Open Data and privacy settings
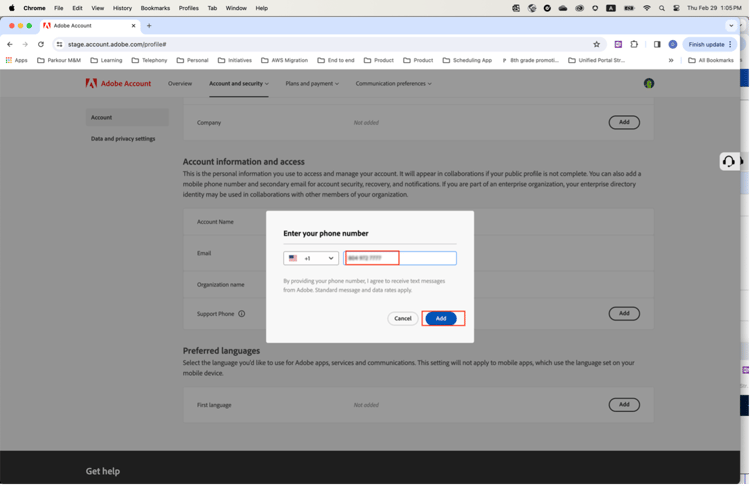This screenshot has width=750, height=486. (x=123, y=139)
